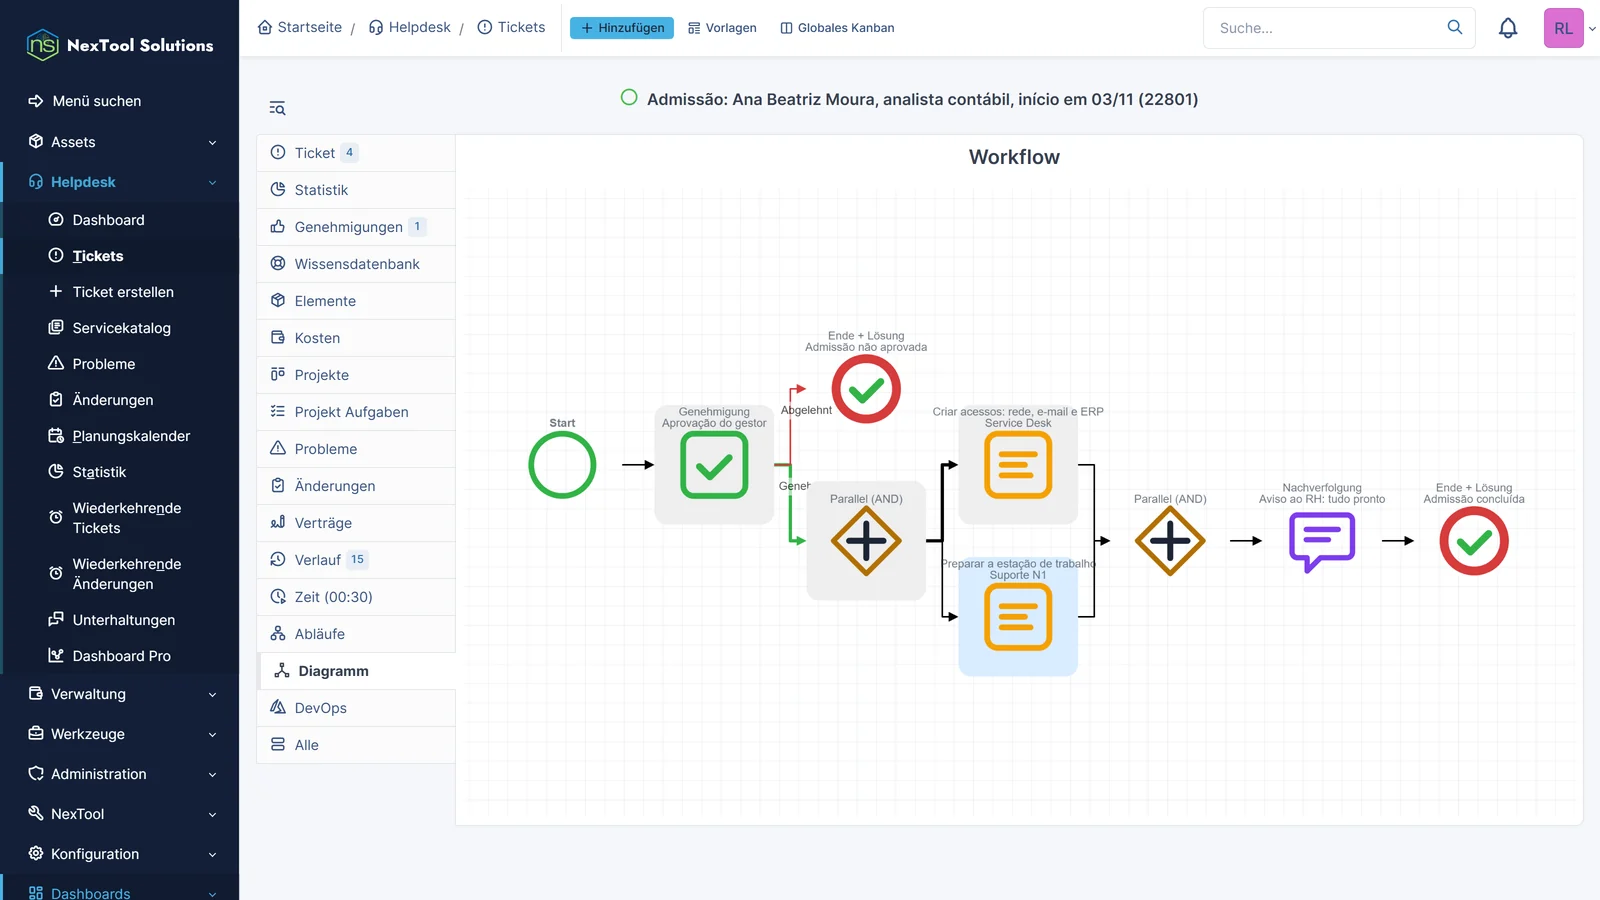This screenshot has width=1600, height=900.
Task: Select the DevOps tab
Action: coord(356,708)
